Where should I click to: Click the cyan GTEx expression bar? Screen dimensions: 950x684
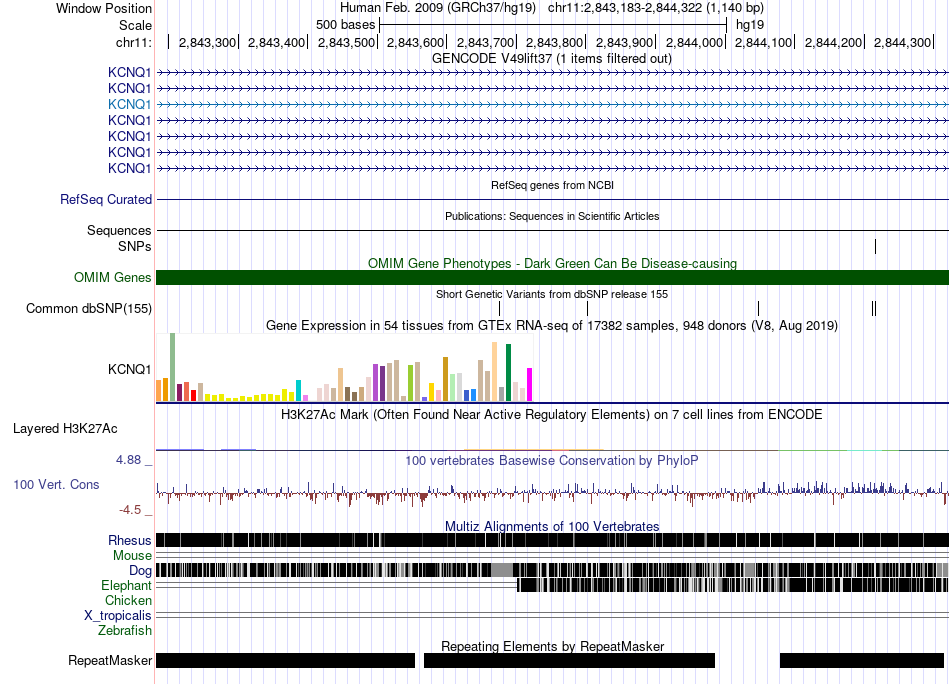click(x=299, y=391)
